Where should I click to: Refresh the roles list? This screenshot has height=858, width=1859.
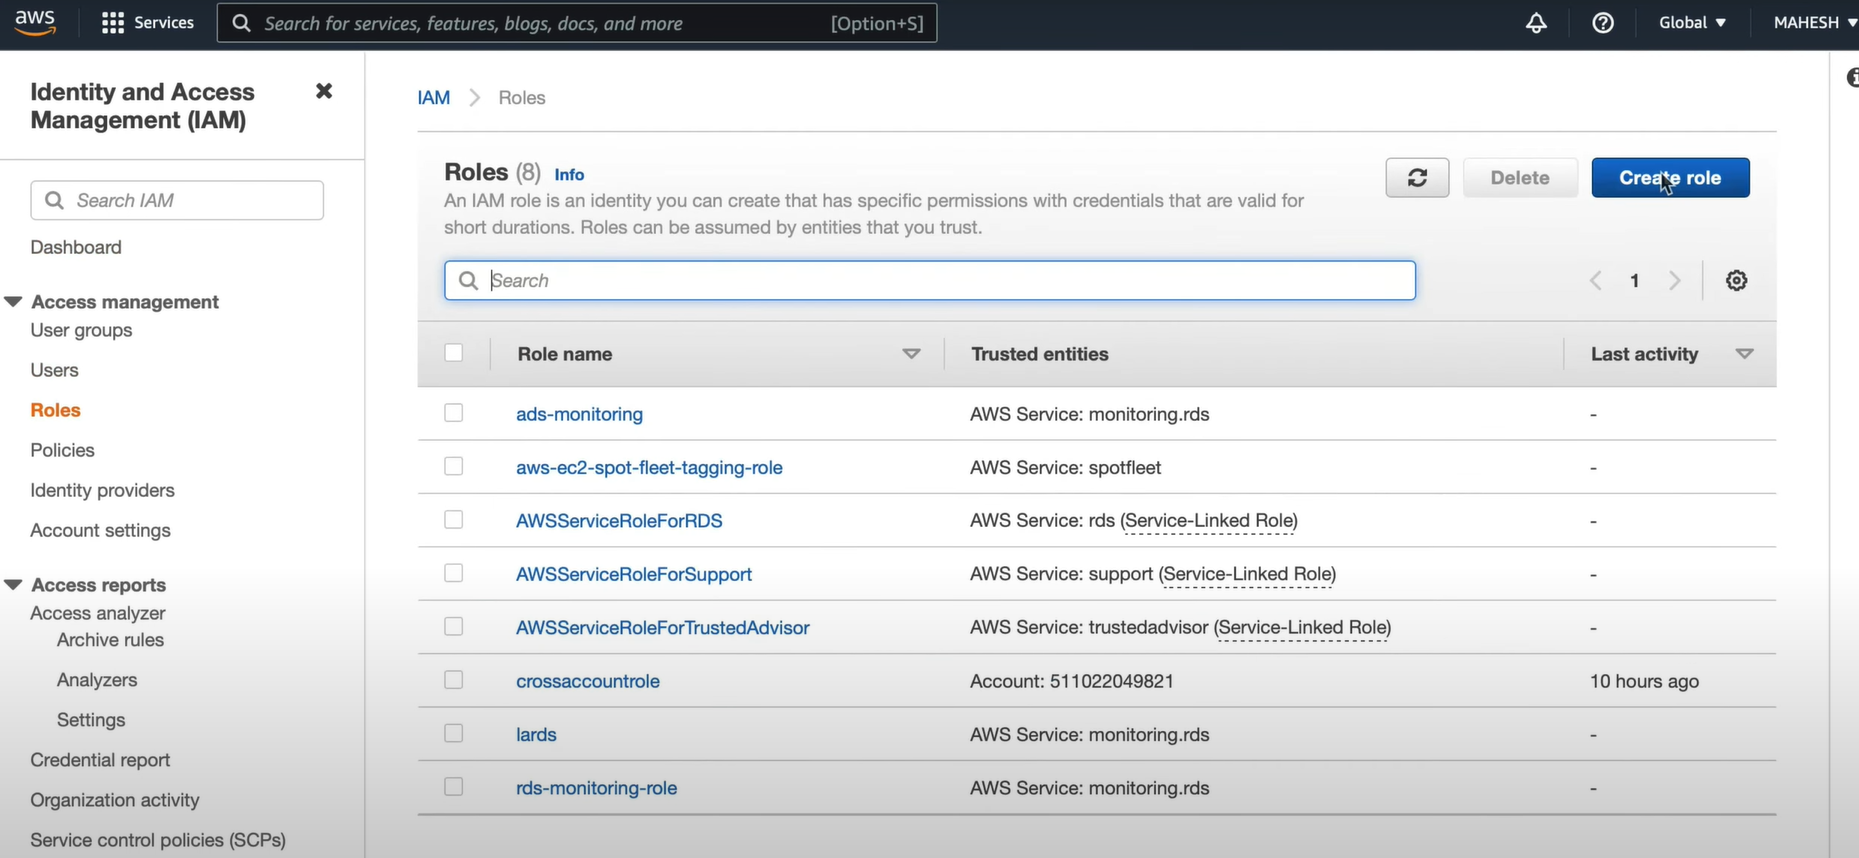point(1416,178)
